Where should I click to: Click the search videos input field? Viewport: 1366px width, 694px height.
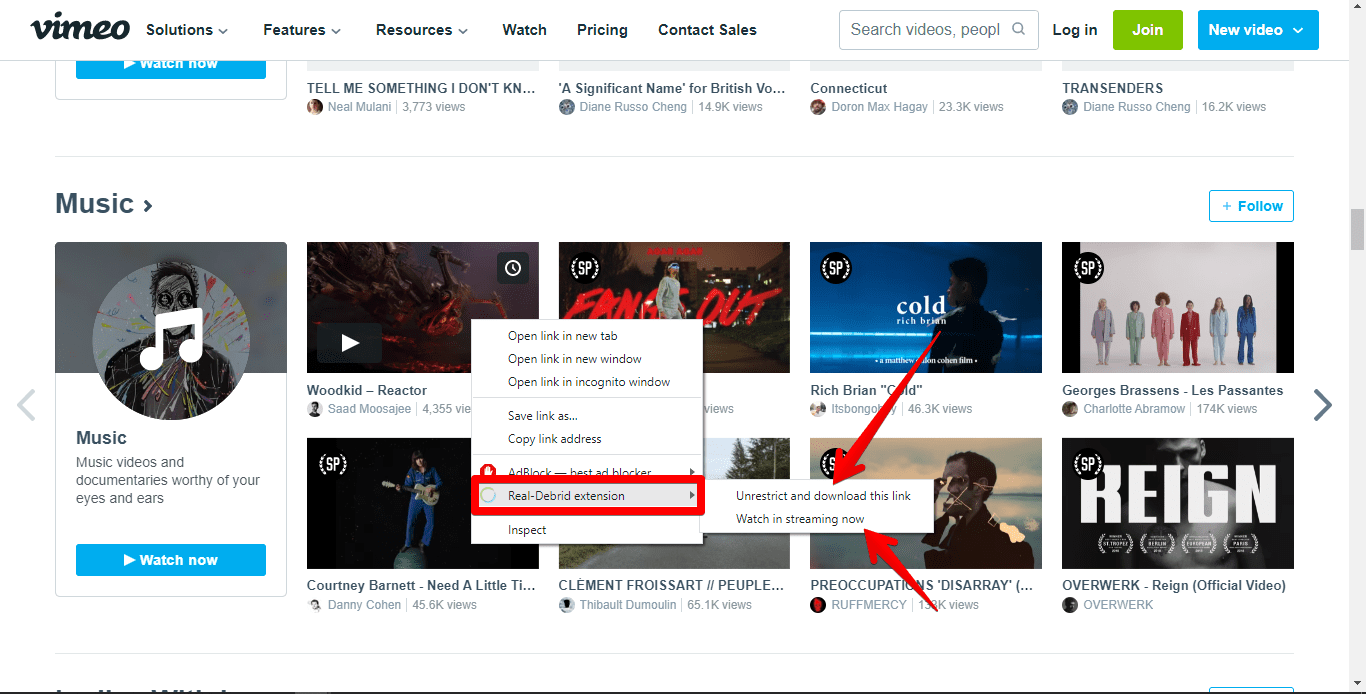coord(926,30)
